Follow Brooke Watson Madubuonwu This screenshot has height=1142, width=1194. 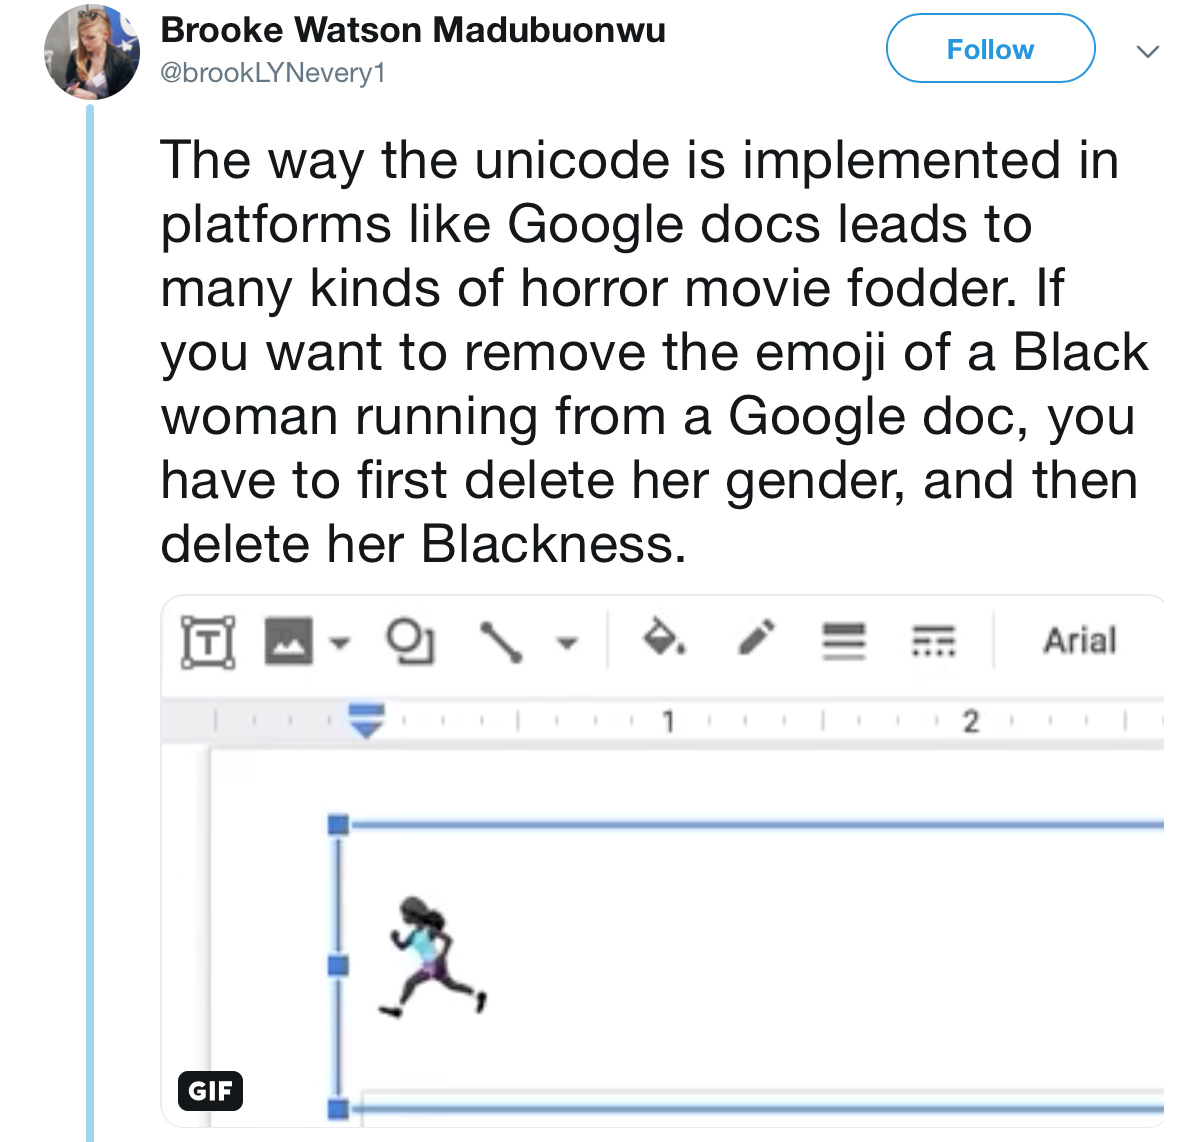click(991, 48)
